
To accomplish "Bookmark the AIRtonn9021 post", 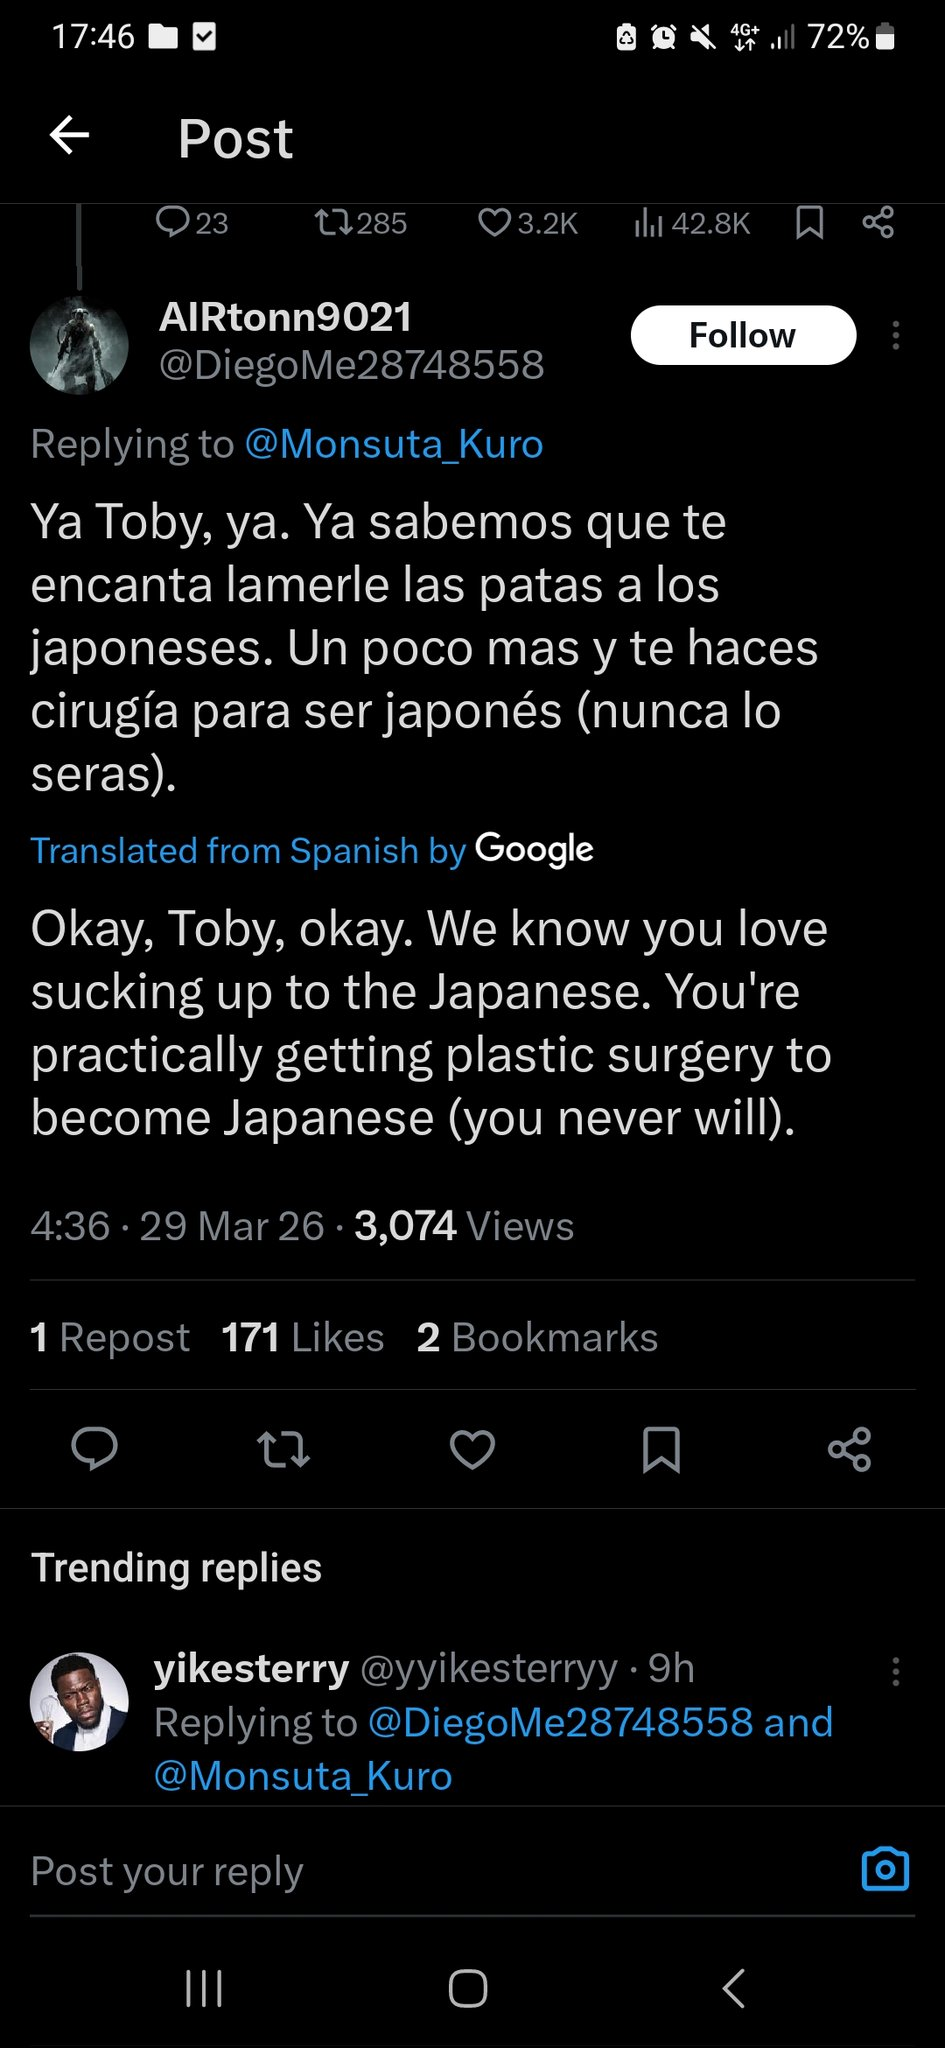I will click(661, 1449).
